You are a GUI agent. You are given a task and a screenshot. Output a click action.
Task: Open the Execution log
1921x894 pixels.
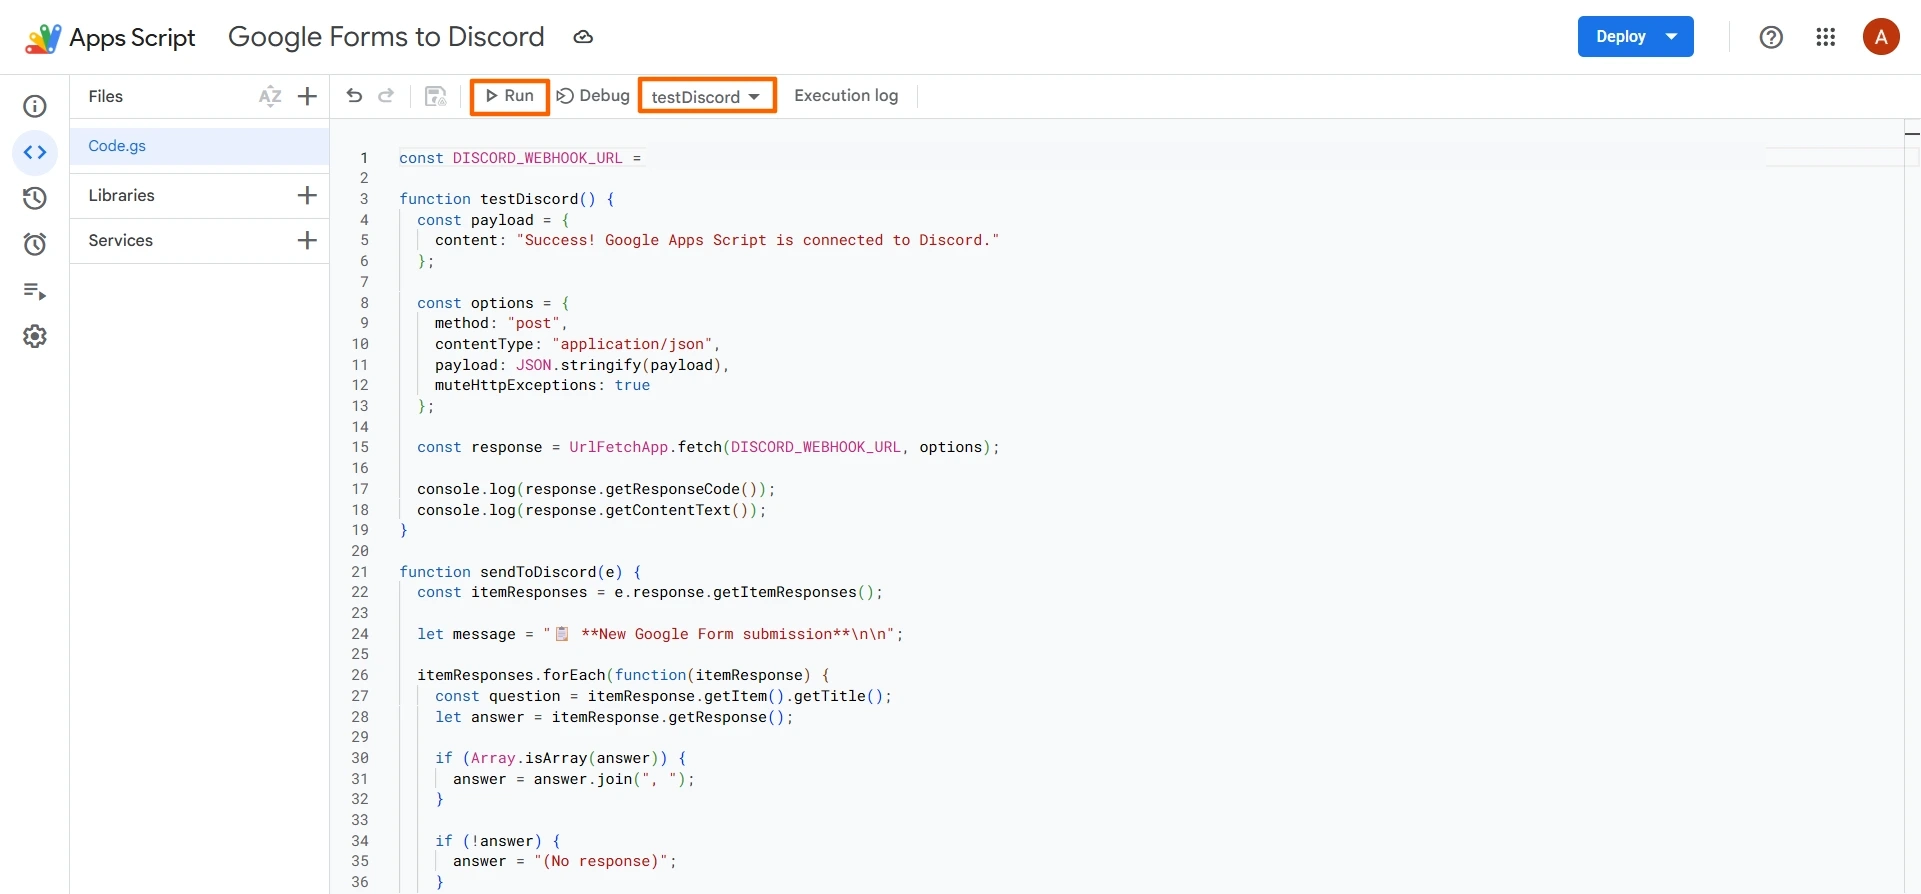tap(846, 95)
